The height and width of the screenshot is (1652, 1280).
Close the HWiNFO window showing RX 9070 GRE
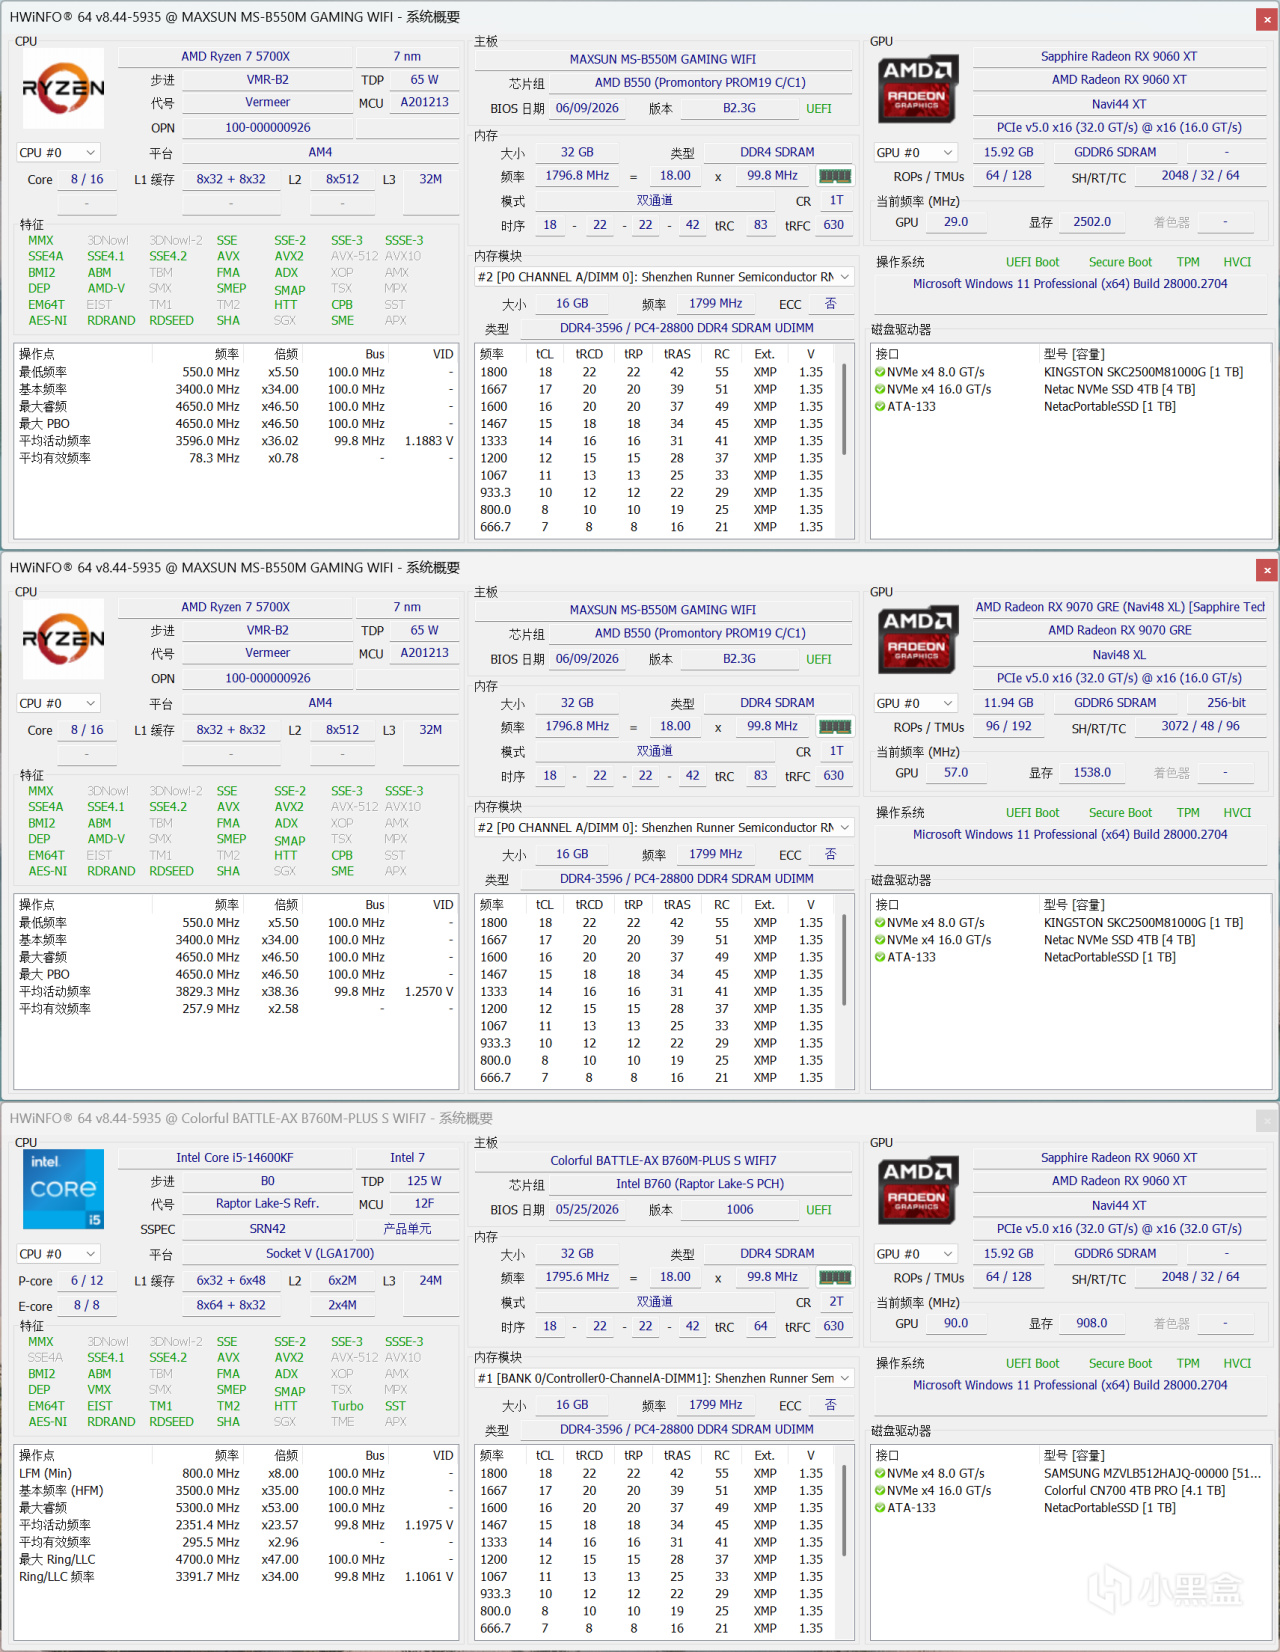point(1267,570)
